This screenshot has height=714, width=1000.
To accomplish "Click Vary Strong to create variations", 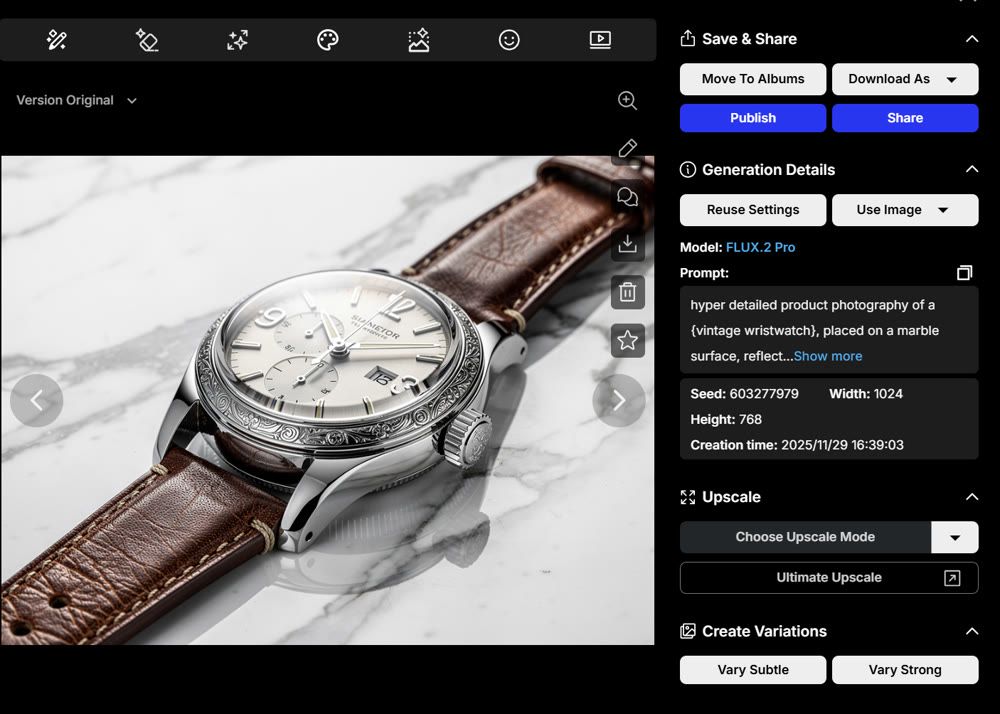I will coord(905,670).
